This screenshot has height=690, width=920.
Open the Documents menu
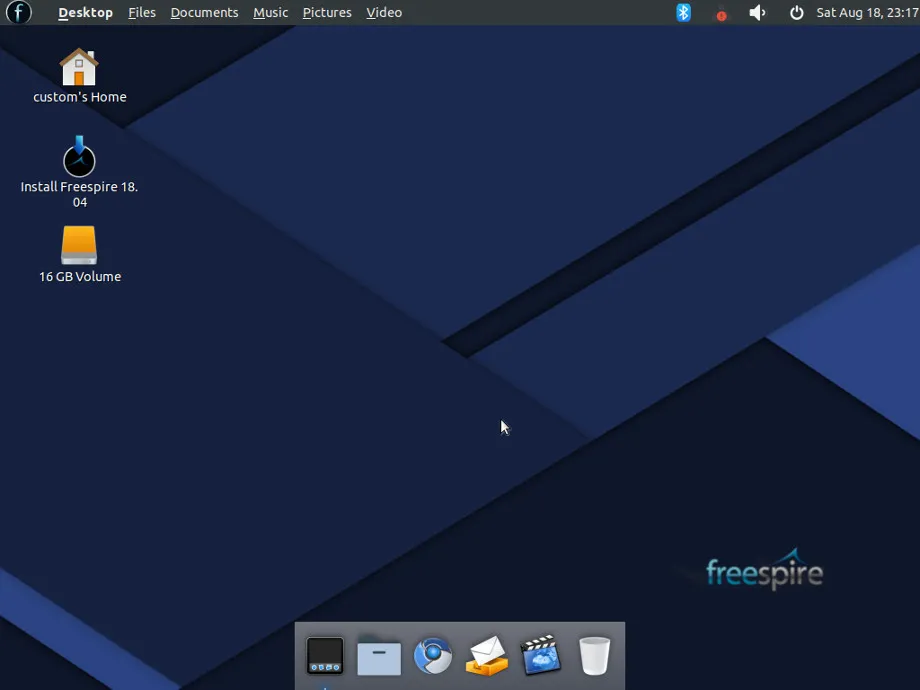pyautogui.click(x=204, y=12)
